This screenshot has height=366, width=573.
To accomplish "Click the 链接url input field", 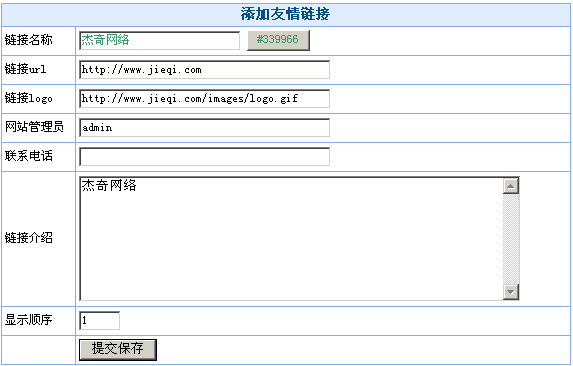I will click(x=205, y=69).
